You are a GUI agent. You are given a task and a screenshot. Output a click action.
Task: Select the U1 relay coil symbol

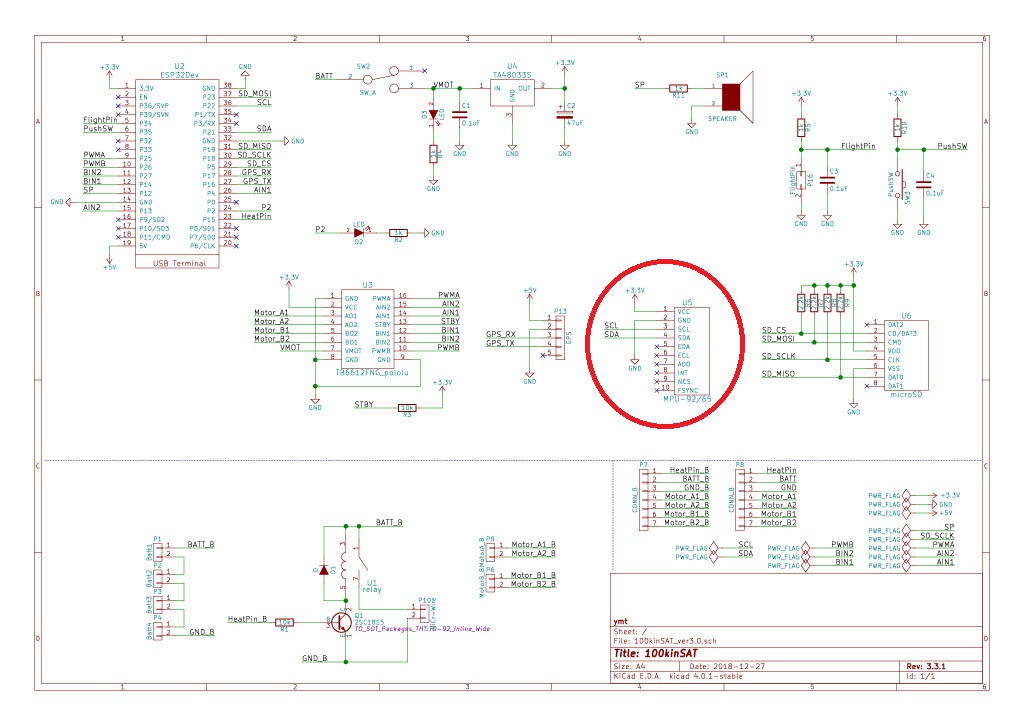344,572
